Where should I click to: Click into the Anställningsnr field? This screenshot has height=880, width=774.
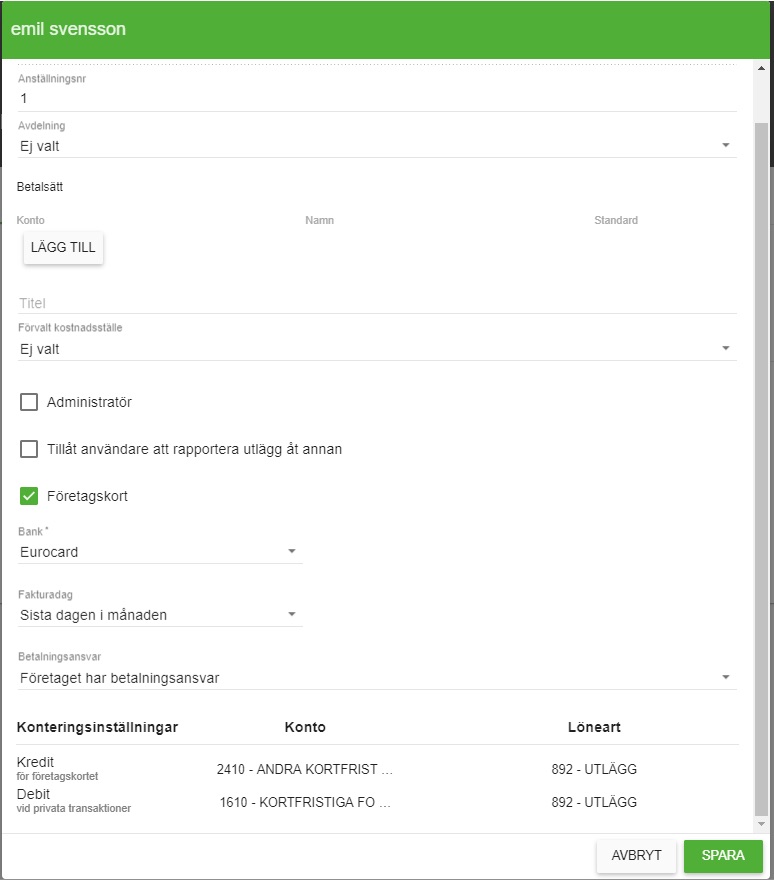coord(377,99)
